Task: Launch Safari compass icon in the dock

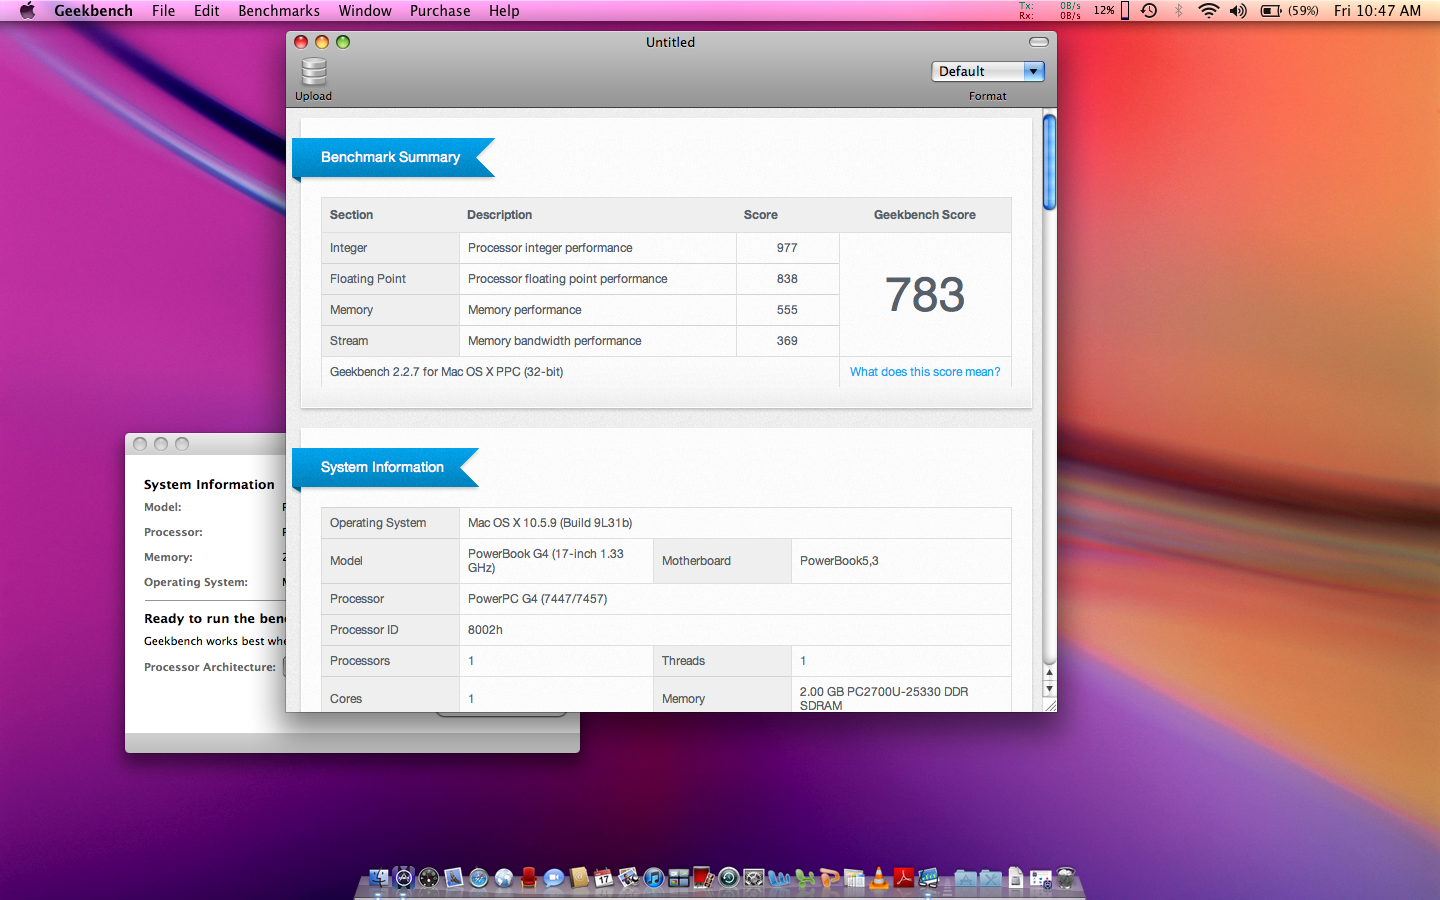Action: pyautogui.click(x=479, y=878)
